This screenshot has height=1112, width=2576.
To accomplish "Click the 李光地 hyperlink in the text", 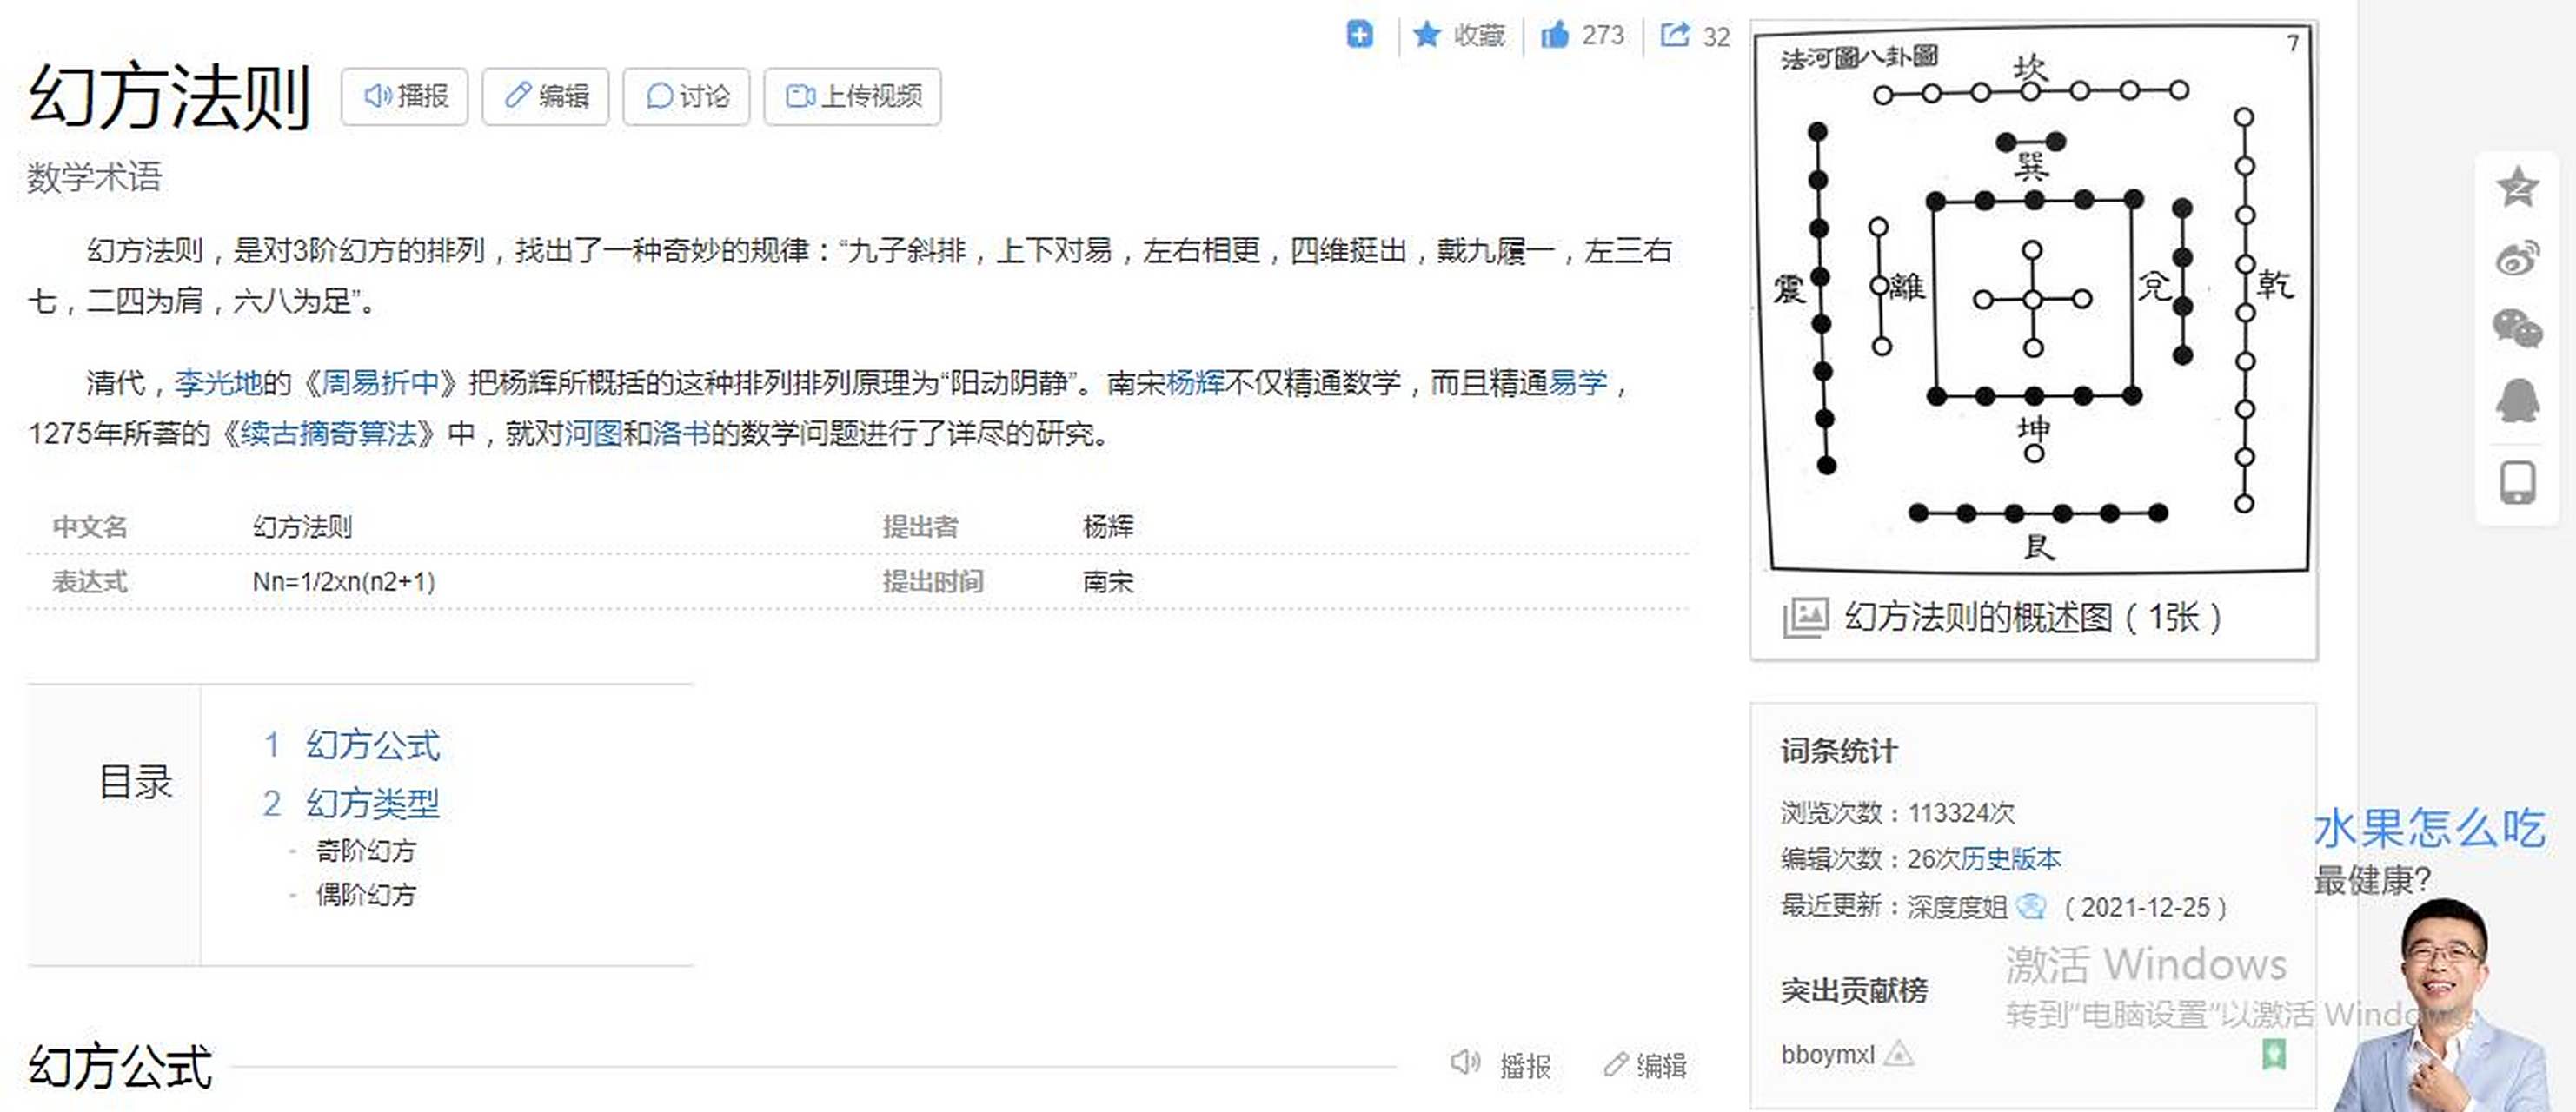I will pyautogui.click(x=216, y=384).
